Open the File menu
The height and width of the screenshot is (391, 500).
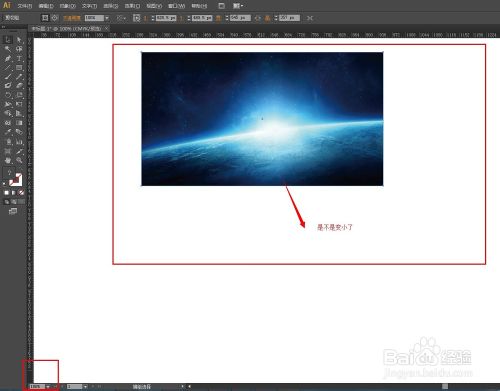pos(25,6)
